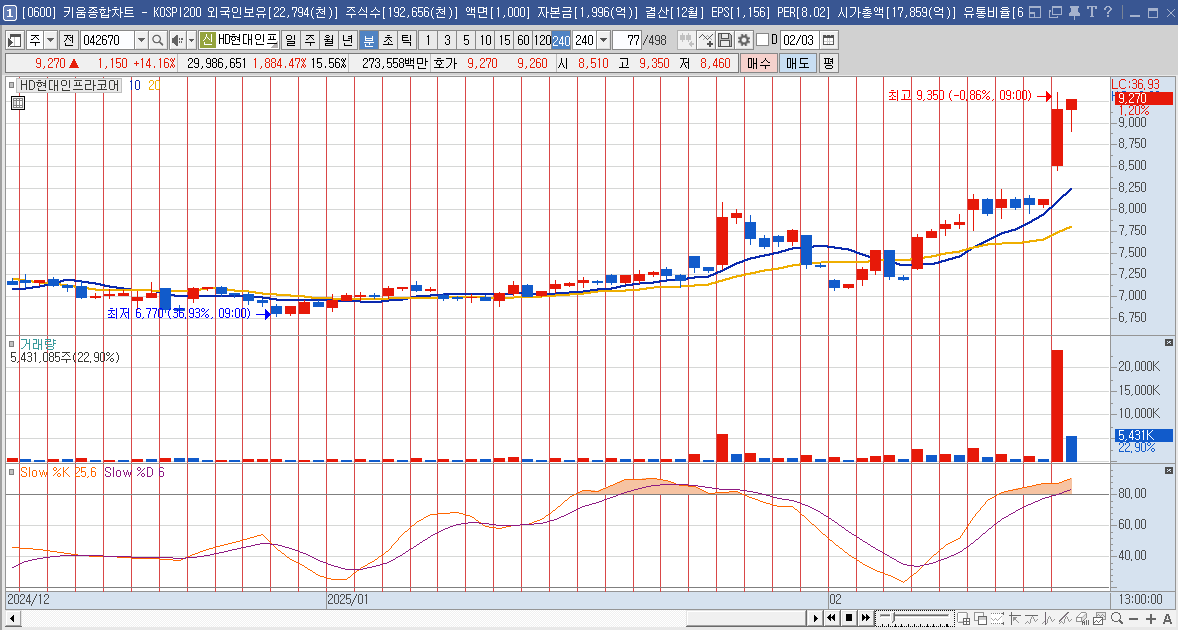The width and height of the screenshot is (1178, 630).
Task: Select the 240 minute interval button
Action: click(560, 40)
